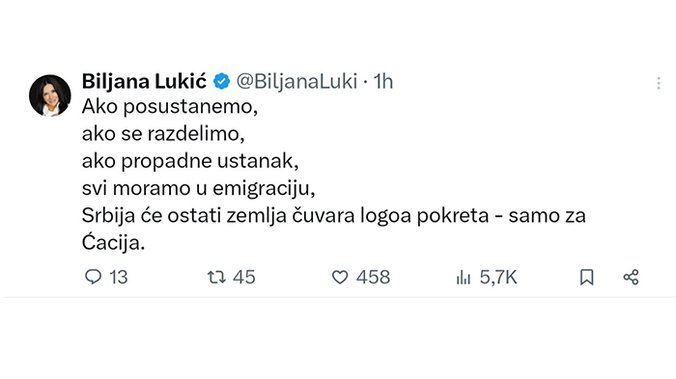Like the tweet with the heart icon
This screenshot has height=379, width=676.
(340, 277)
